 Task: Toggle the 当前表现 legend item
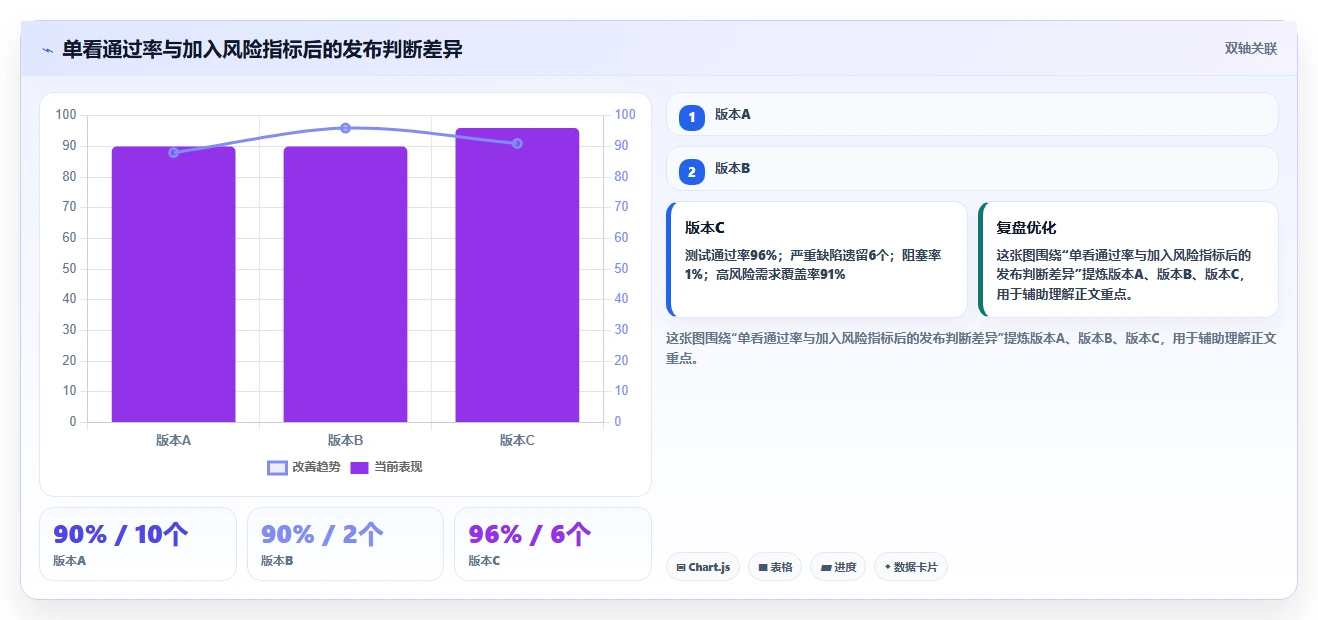(386, 467)
